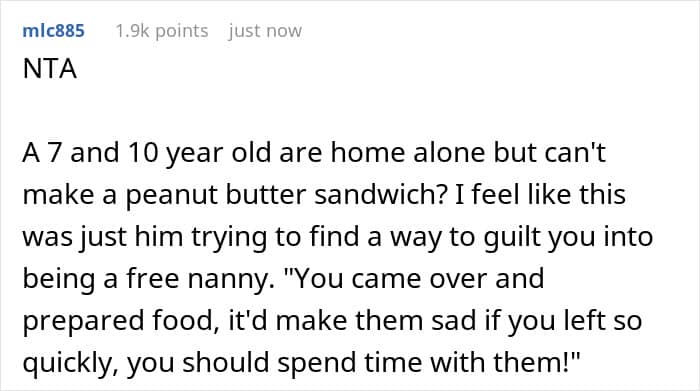Click the phrase 'guilt you into'

(568, 237)
